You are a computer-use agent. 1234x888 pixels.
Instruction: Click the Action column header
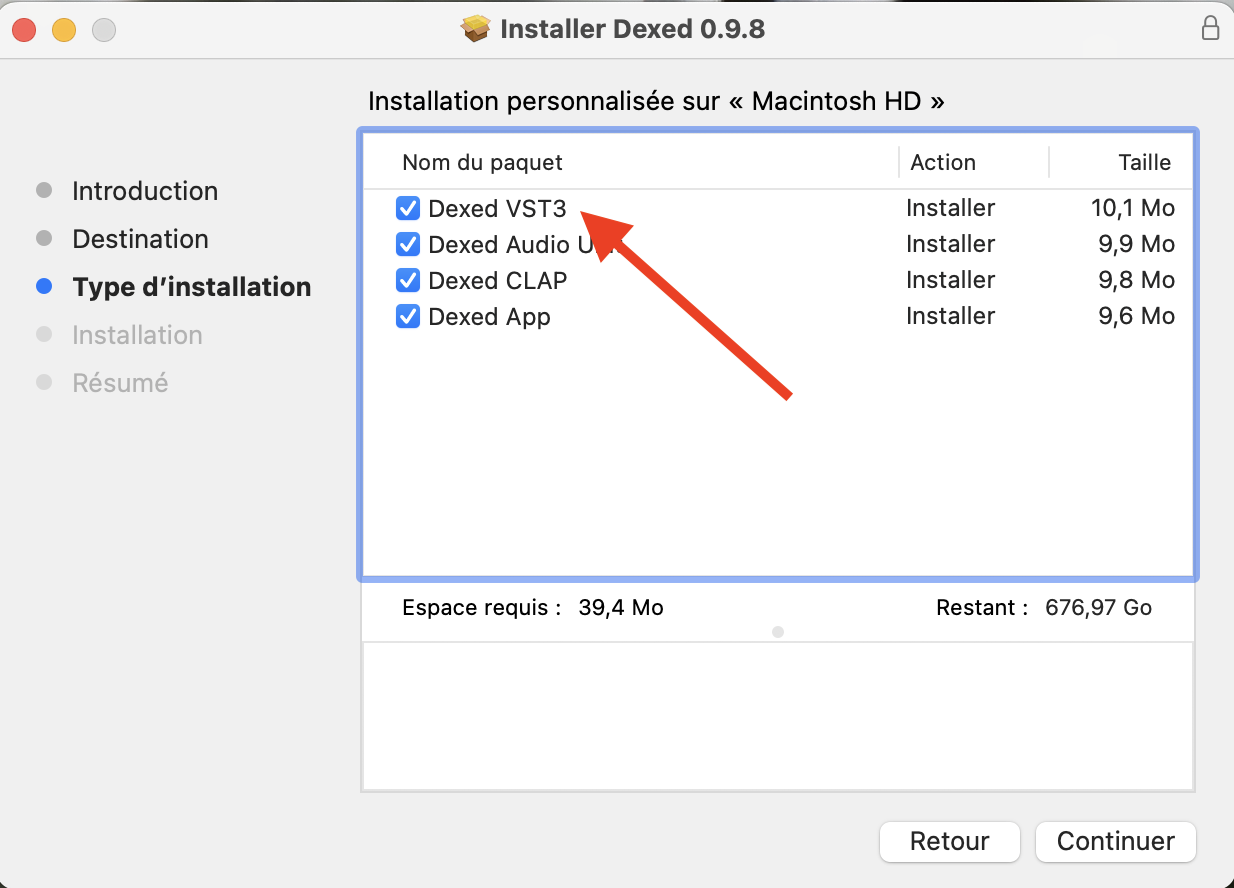pyautogui.click(x=942, y=163)
